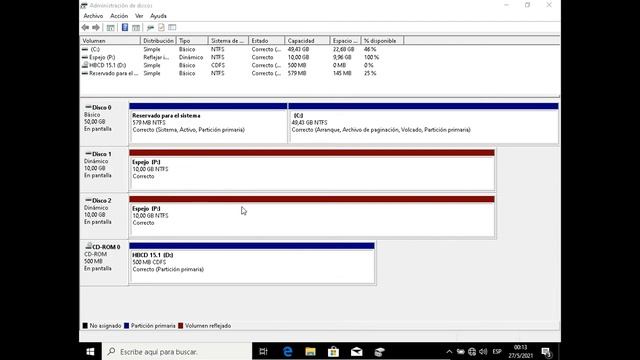Click the 49,43 GB capacity cell
This screenshot has width=640, height=360.
(x=298, y=49)
